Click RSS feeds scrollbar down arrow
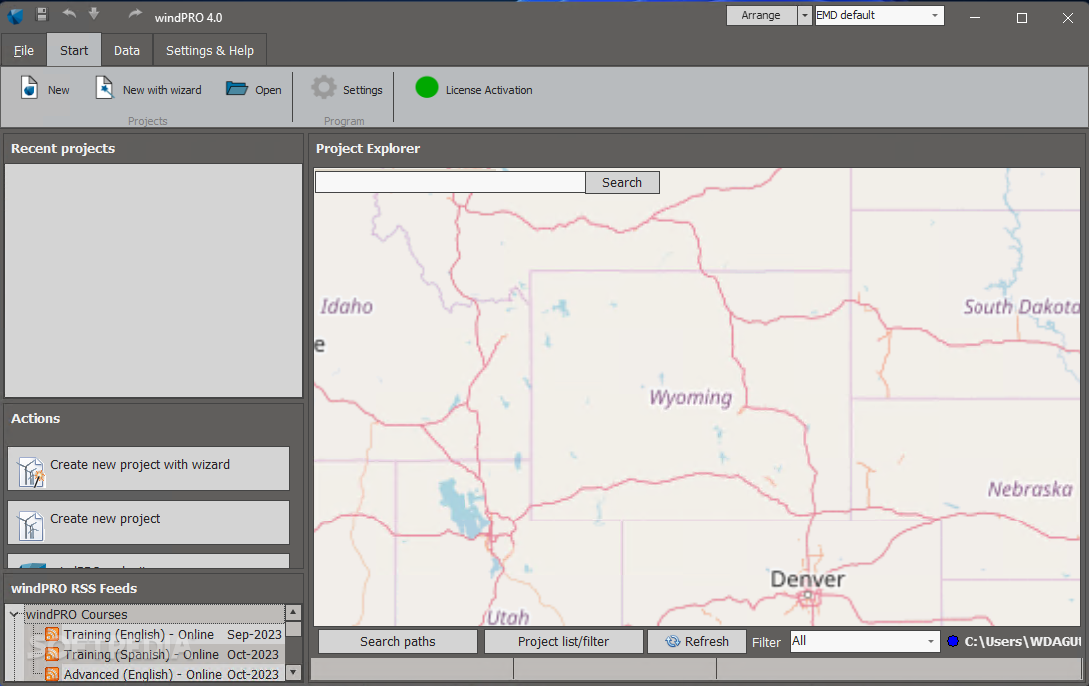This screenshot has height=686, width=1089. pyautogui.click(x=293, y=672)
